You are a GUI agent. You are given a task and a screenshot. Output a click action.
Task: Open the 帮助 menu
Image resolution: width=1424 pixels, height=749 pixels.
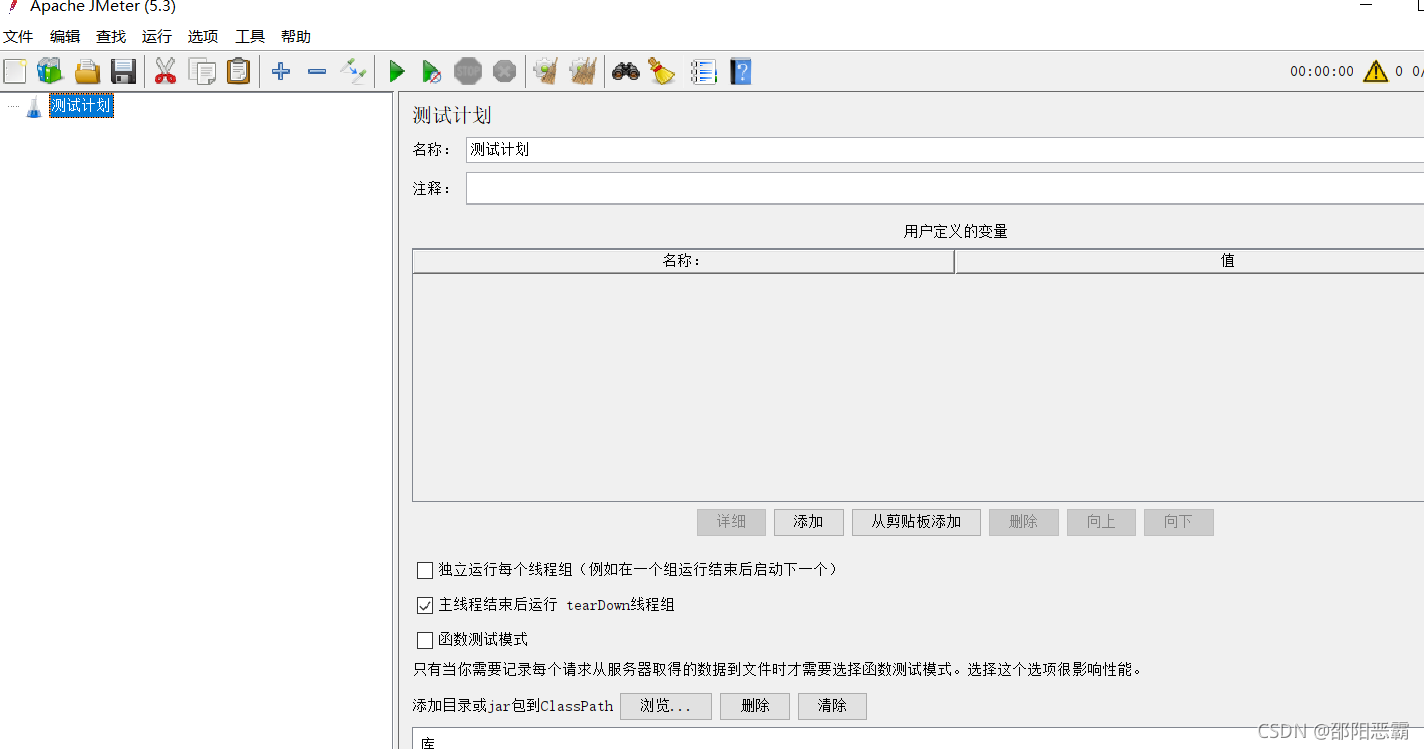pos(296,36)
